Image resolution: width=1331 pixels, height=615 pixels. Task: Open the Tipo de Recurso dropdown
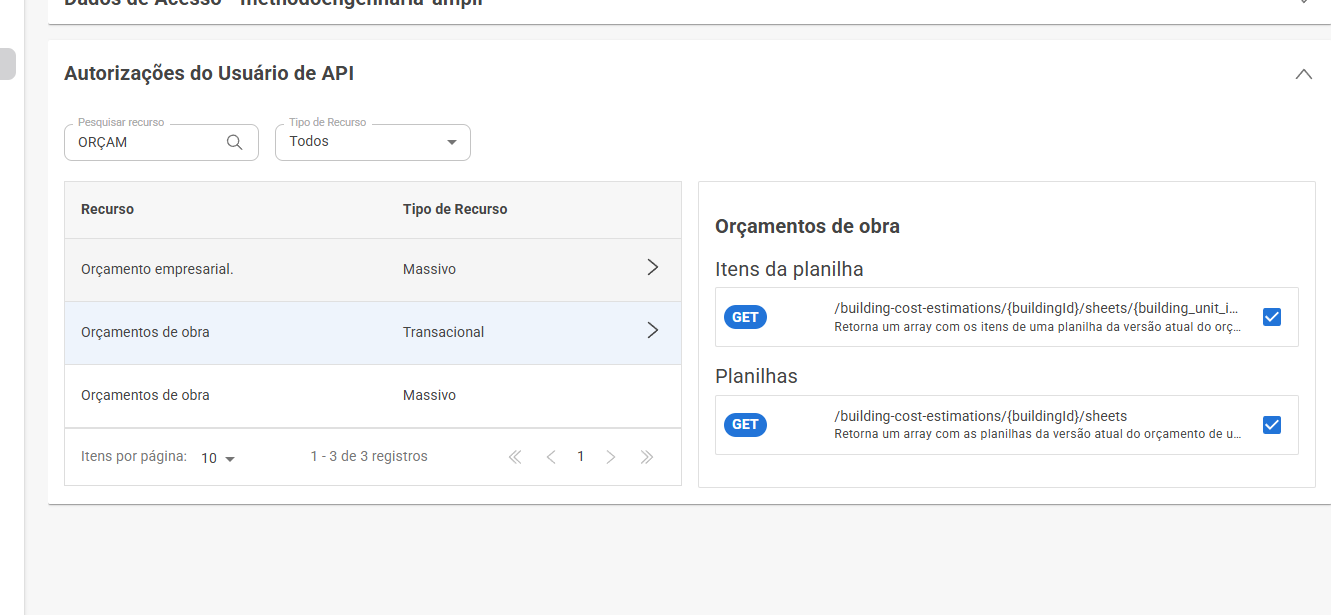click(x=373, y=142)
